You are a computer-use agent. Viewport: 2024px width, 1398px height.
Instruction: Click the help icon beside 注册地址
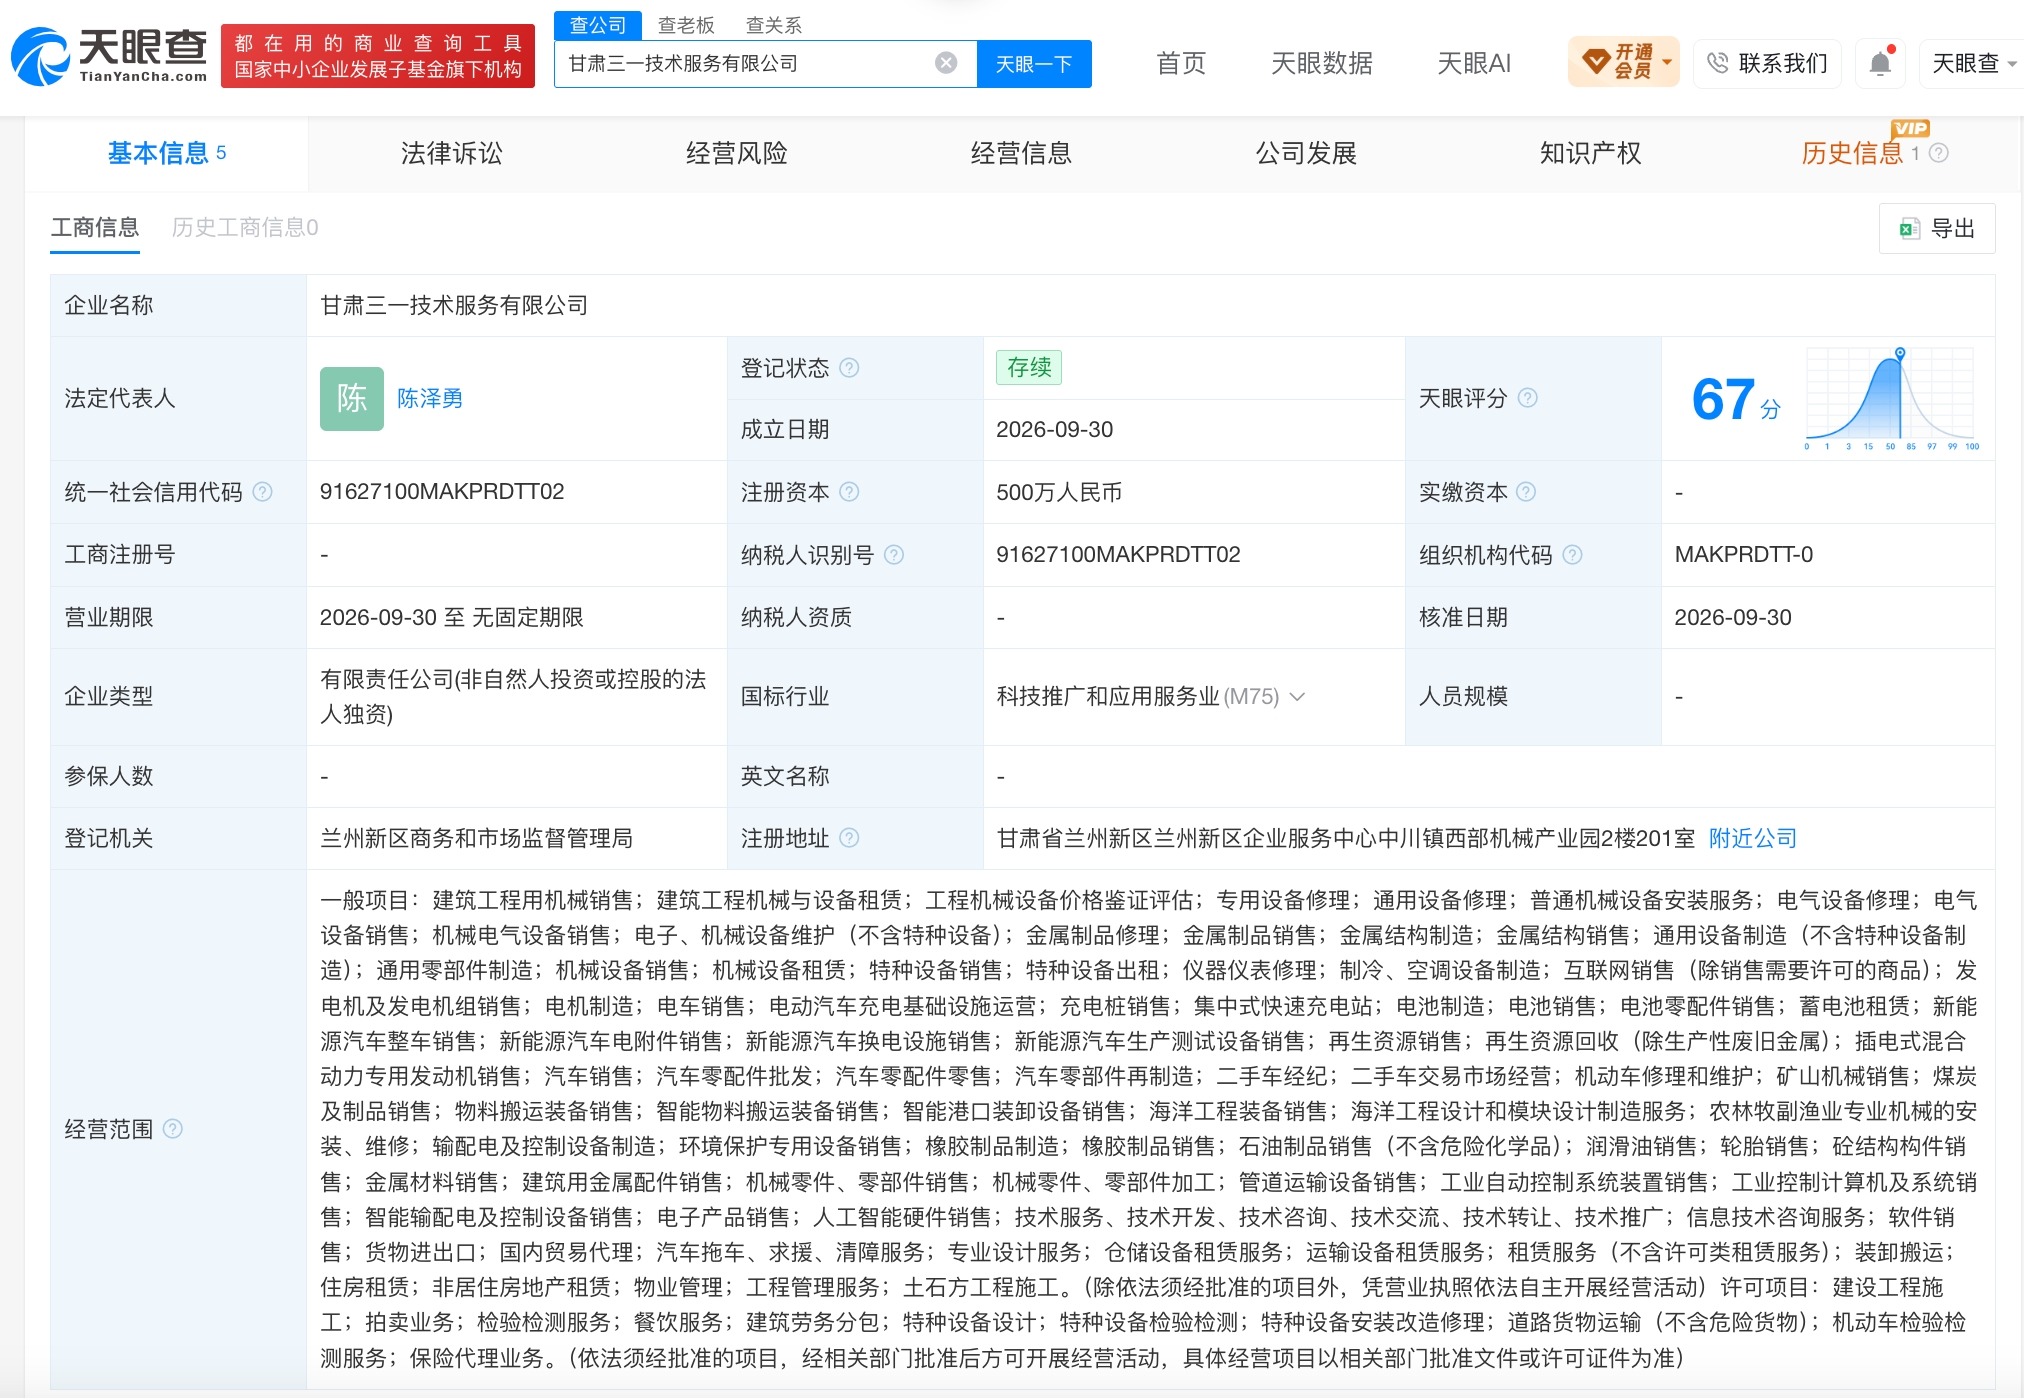[849, 838]
